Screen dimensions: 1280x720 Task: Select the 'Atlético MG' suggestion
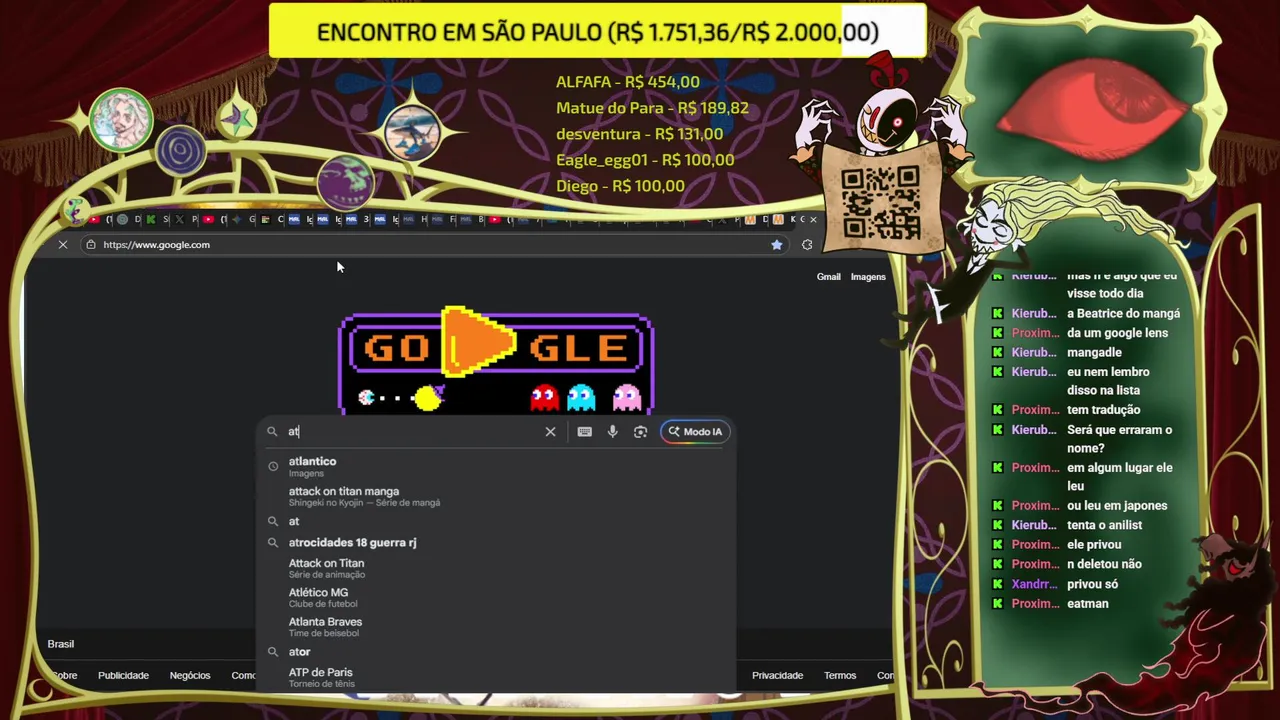tap(495, 597)
